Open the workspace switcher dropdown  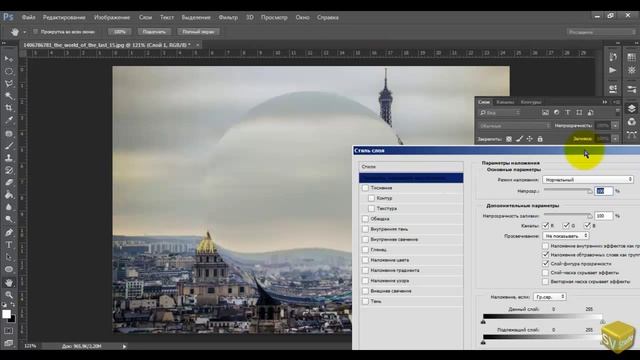601,32
